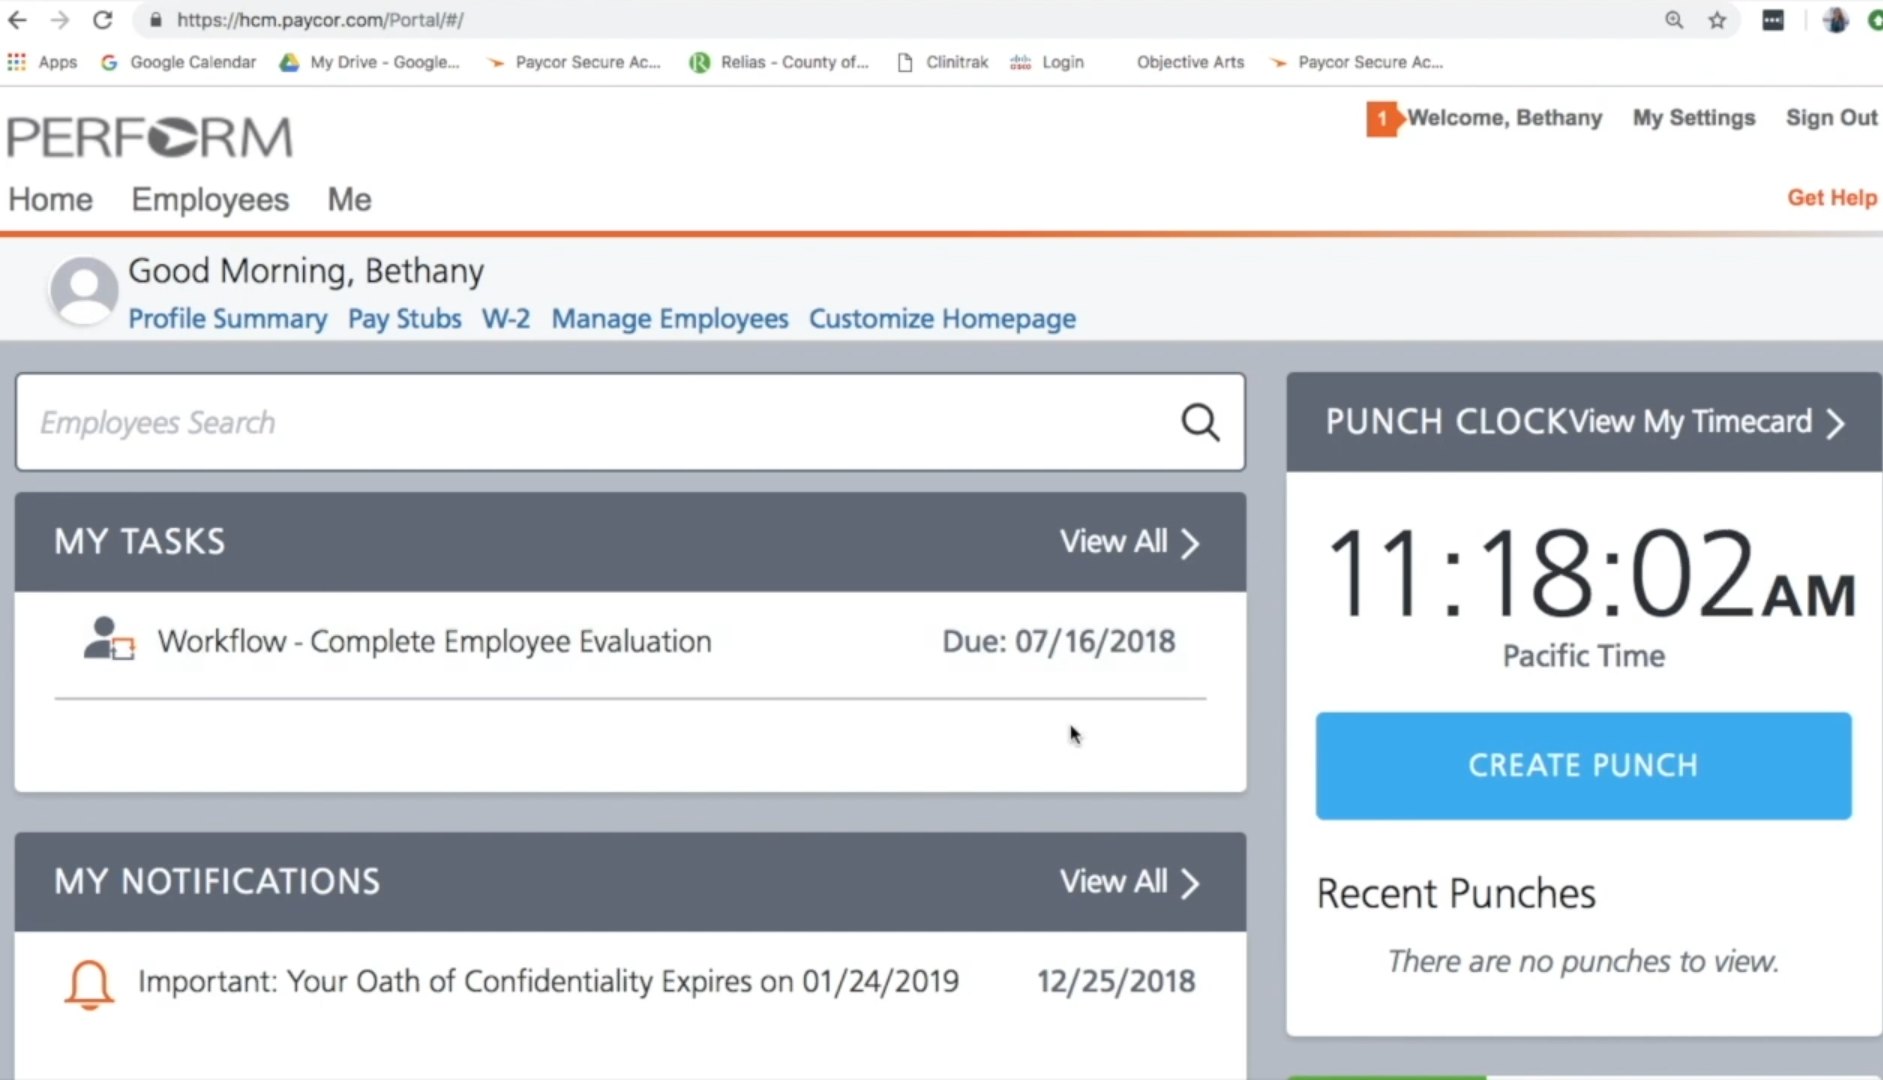Select the Me menu item
The height and width of the screenshot is (1080, 1883).
tap(349, 200)
